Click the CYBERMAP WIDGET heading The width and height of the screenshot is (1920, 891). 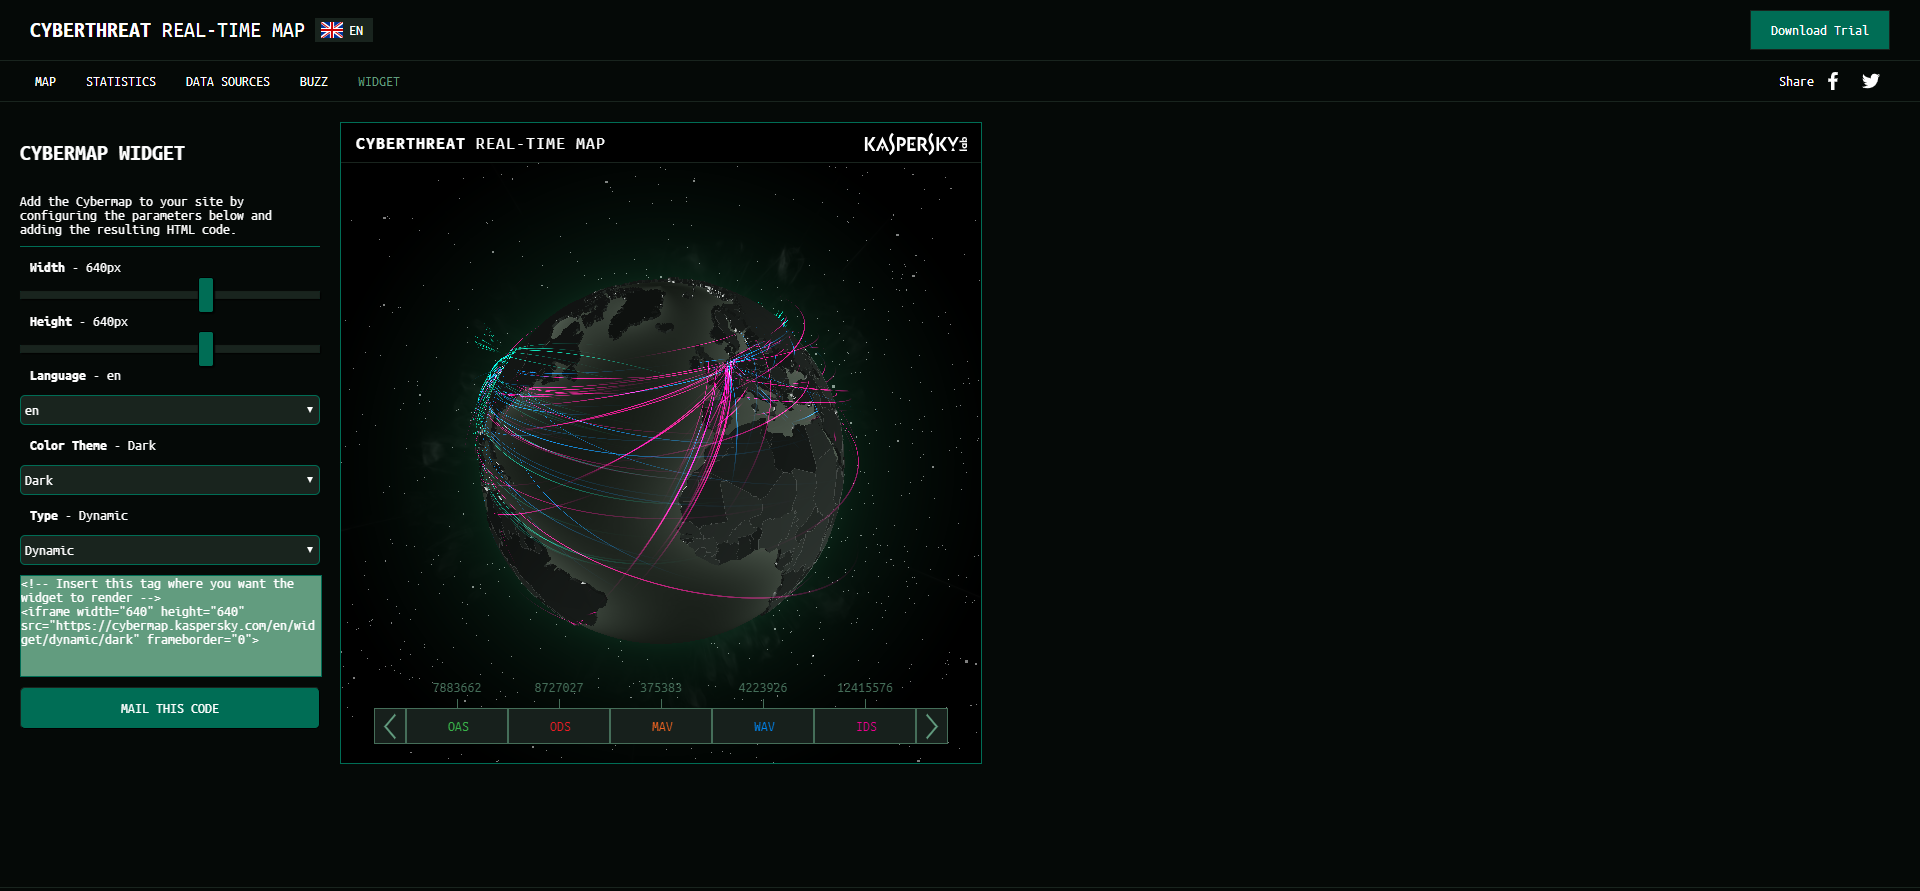click(102, 153)
